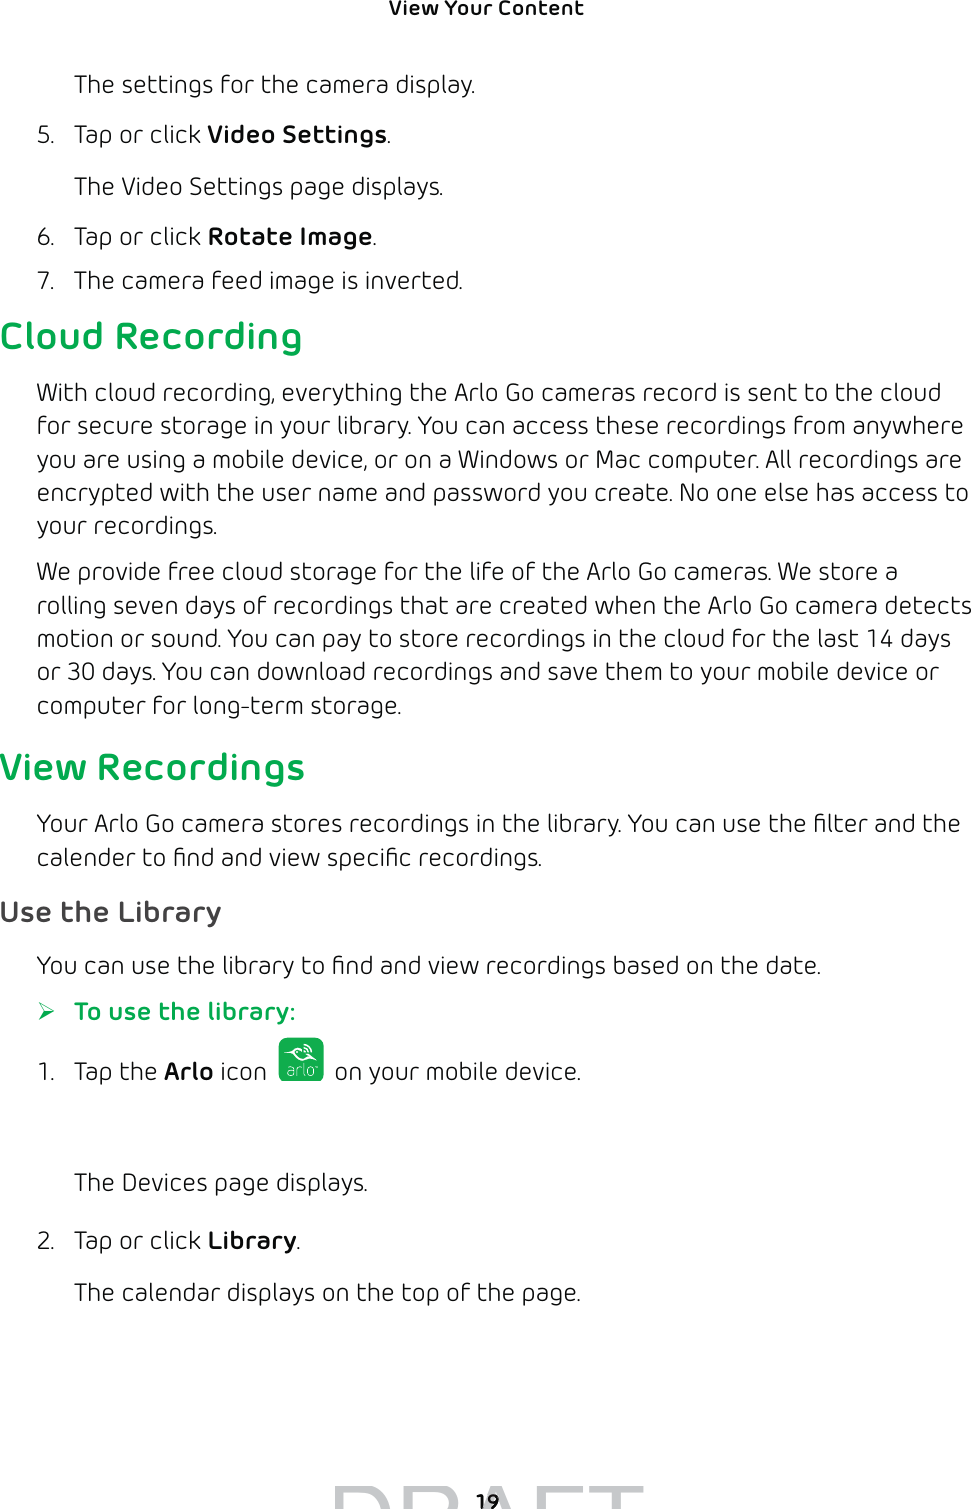Screen dimensions: 971x1509
Task: Click the green Arlo app icon
Action: (x=301, y=1060)
